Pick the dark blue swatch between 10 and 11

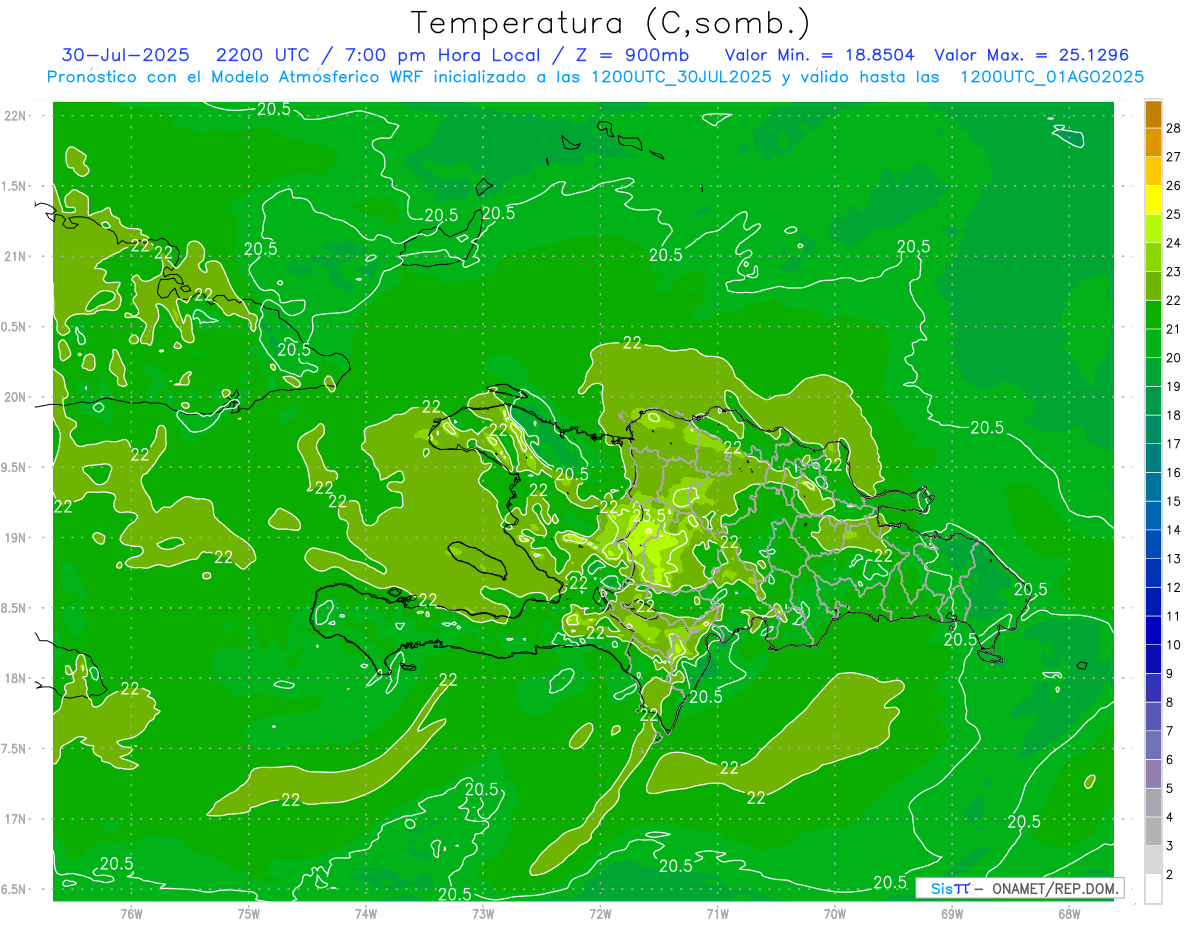pyautogui.click(x=1154, y=630)
